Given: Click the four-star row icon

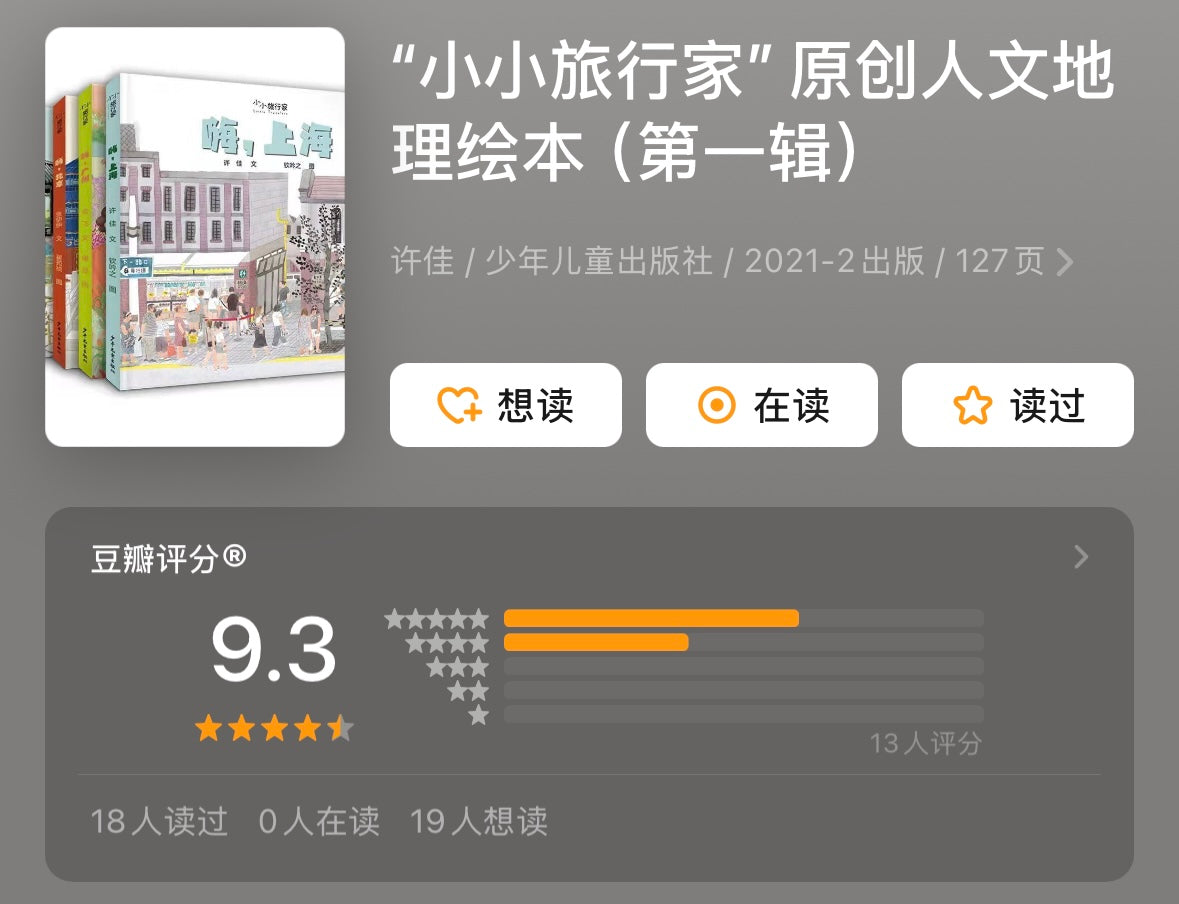Looking at the screenshot, I should point(447,643).
